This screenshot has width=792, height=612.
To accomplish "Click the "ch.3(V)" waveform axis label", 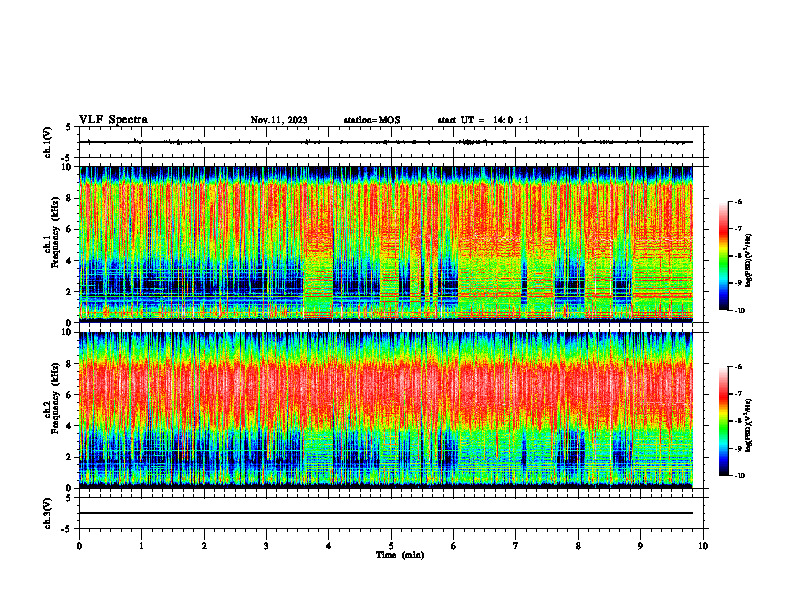I will pyautogui.click(x=48, y=513).
